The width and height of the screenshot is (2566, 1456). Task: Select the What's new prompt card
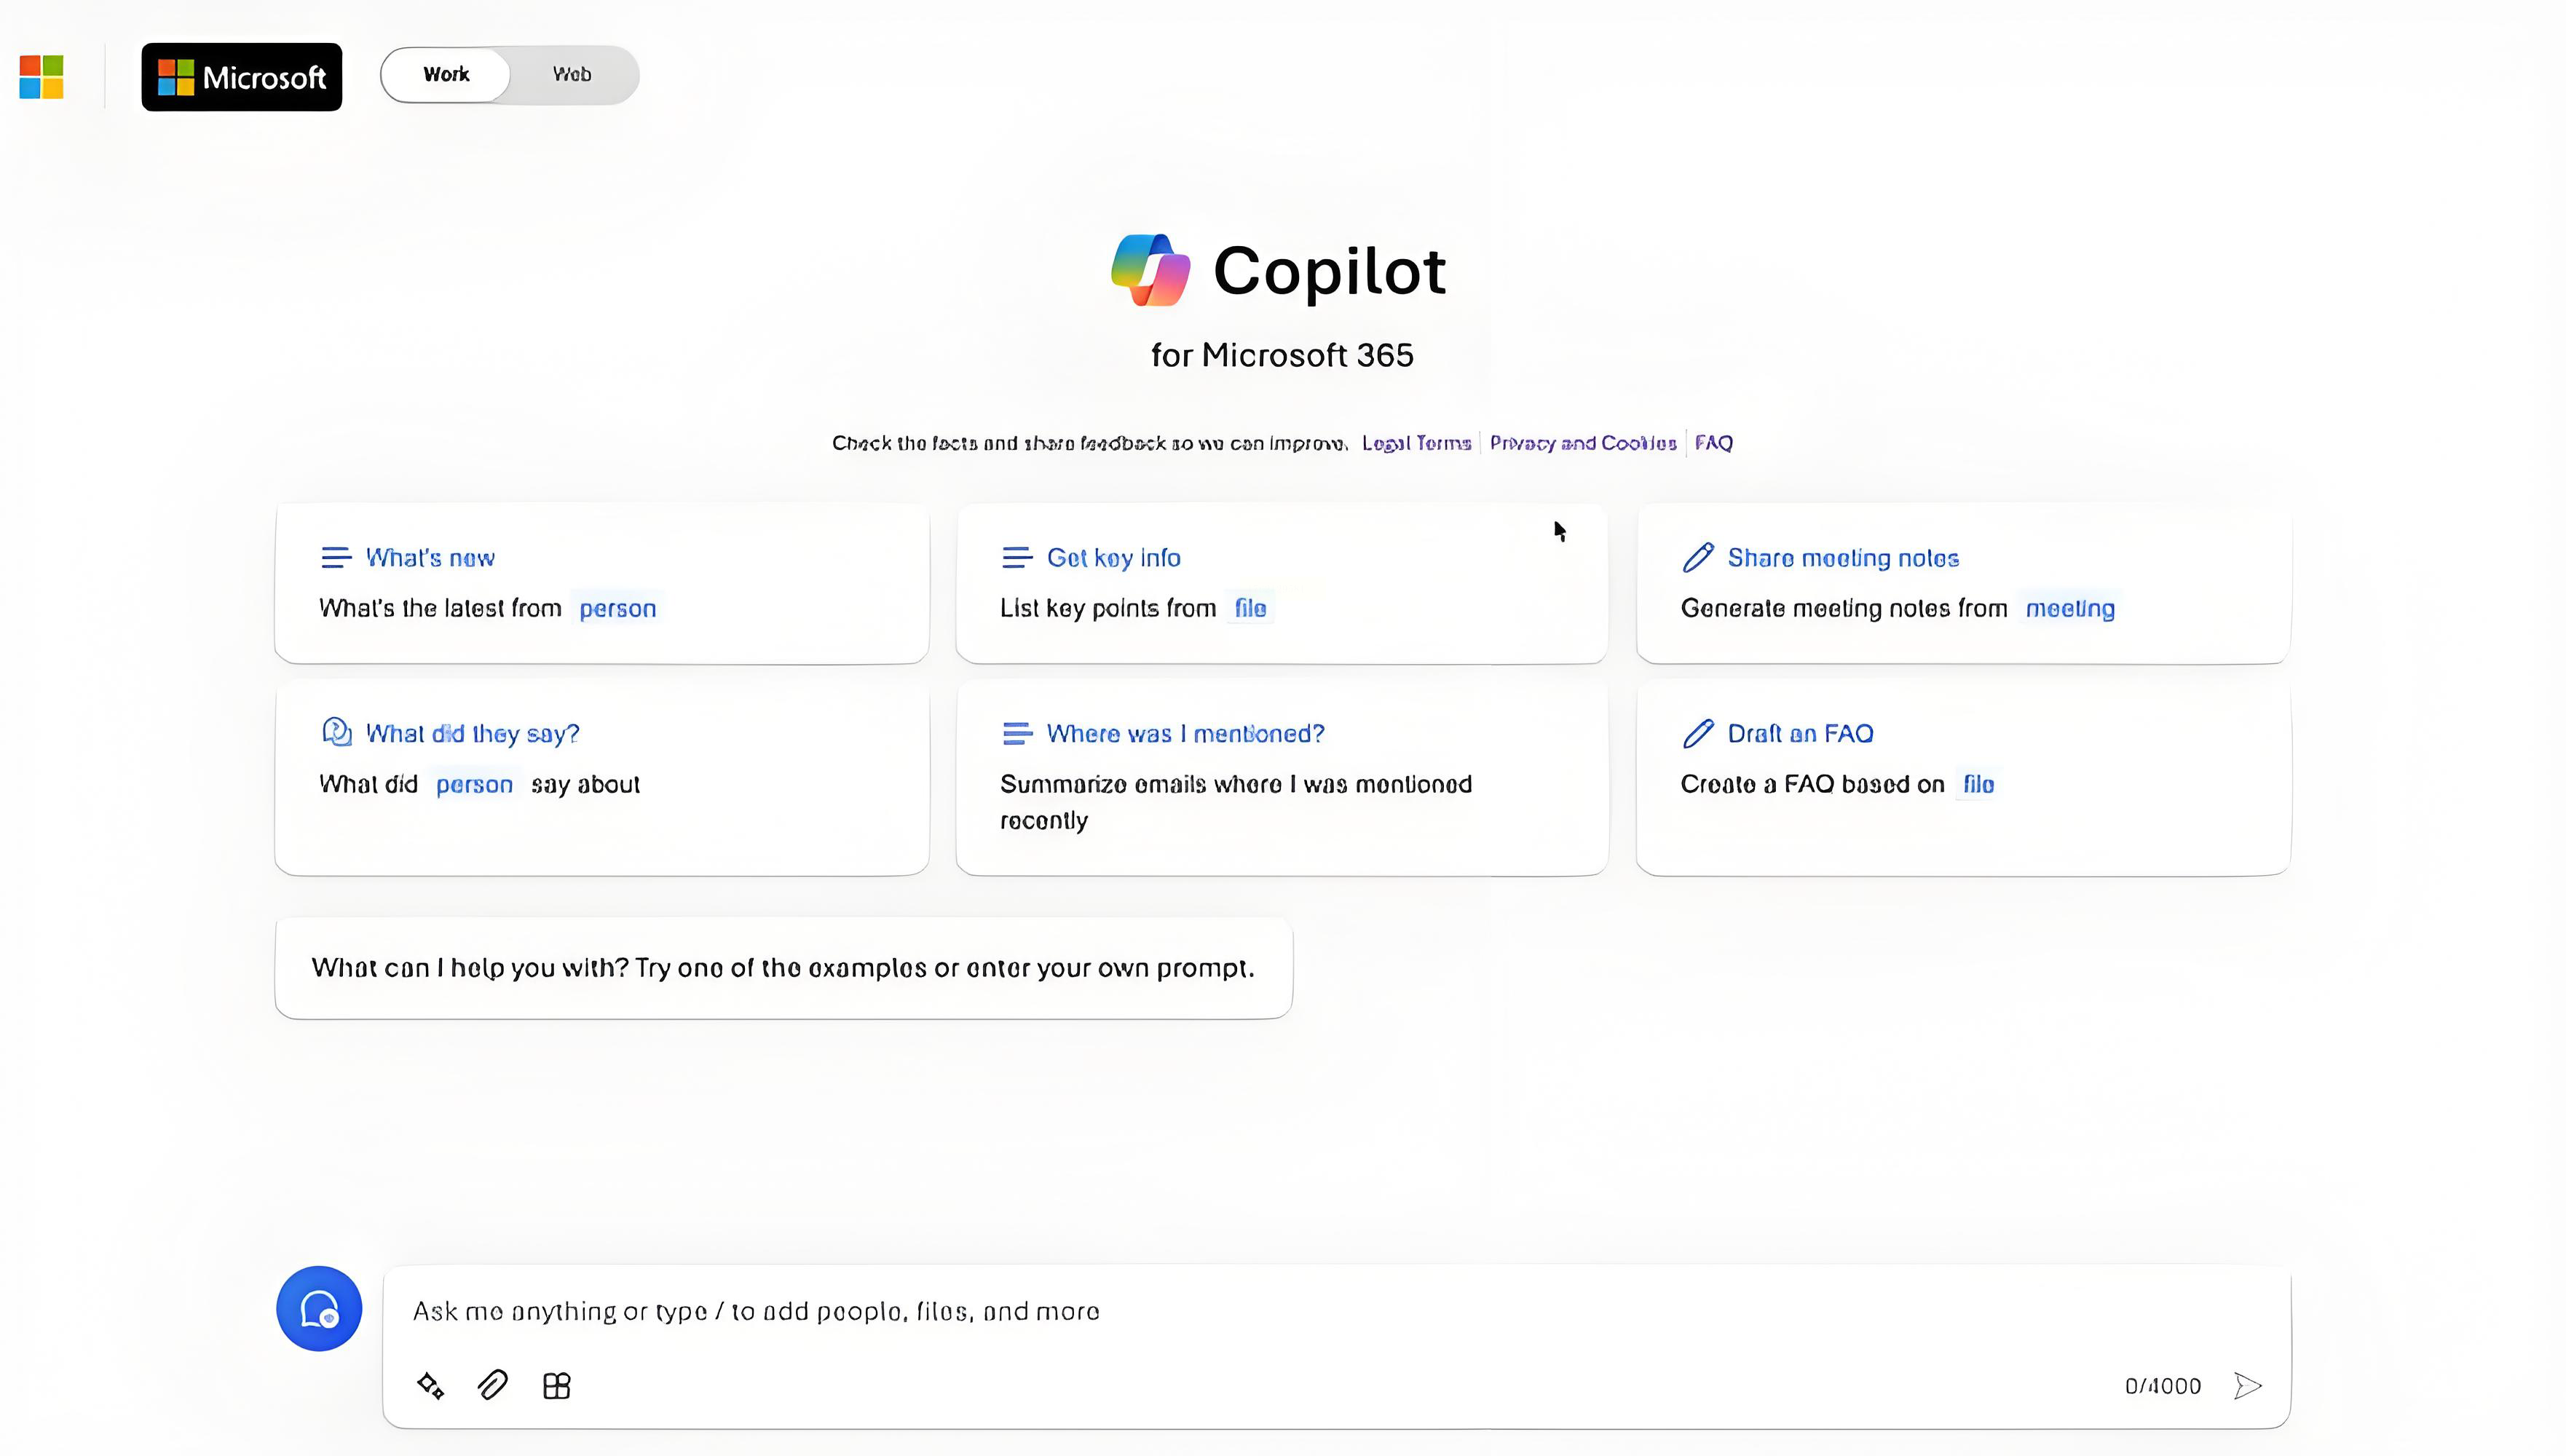click(x=602, y=583)
